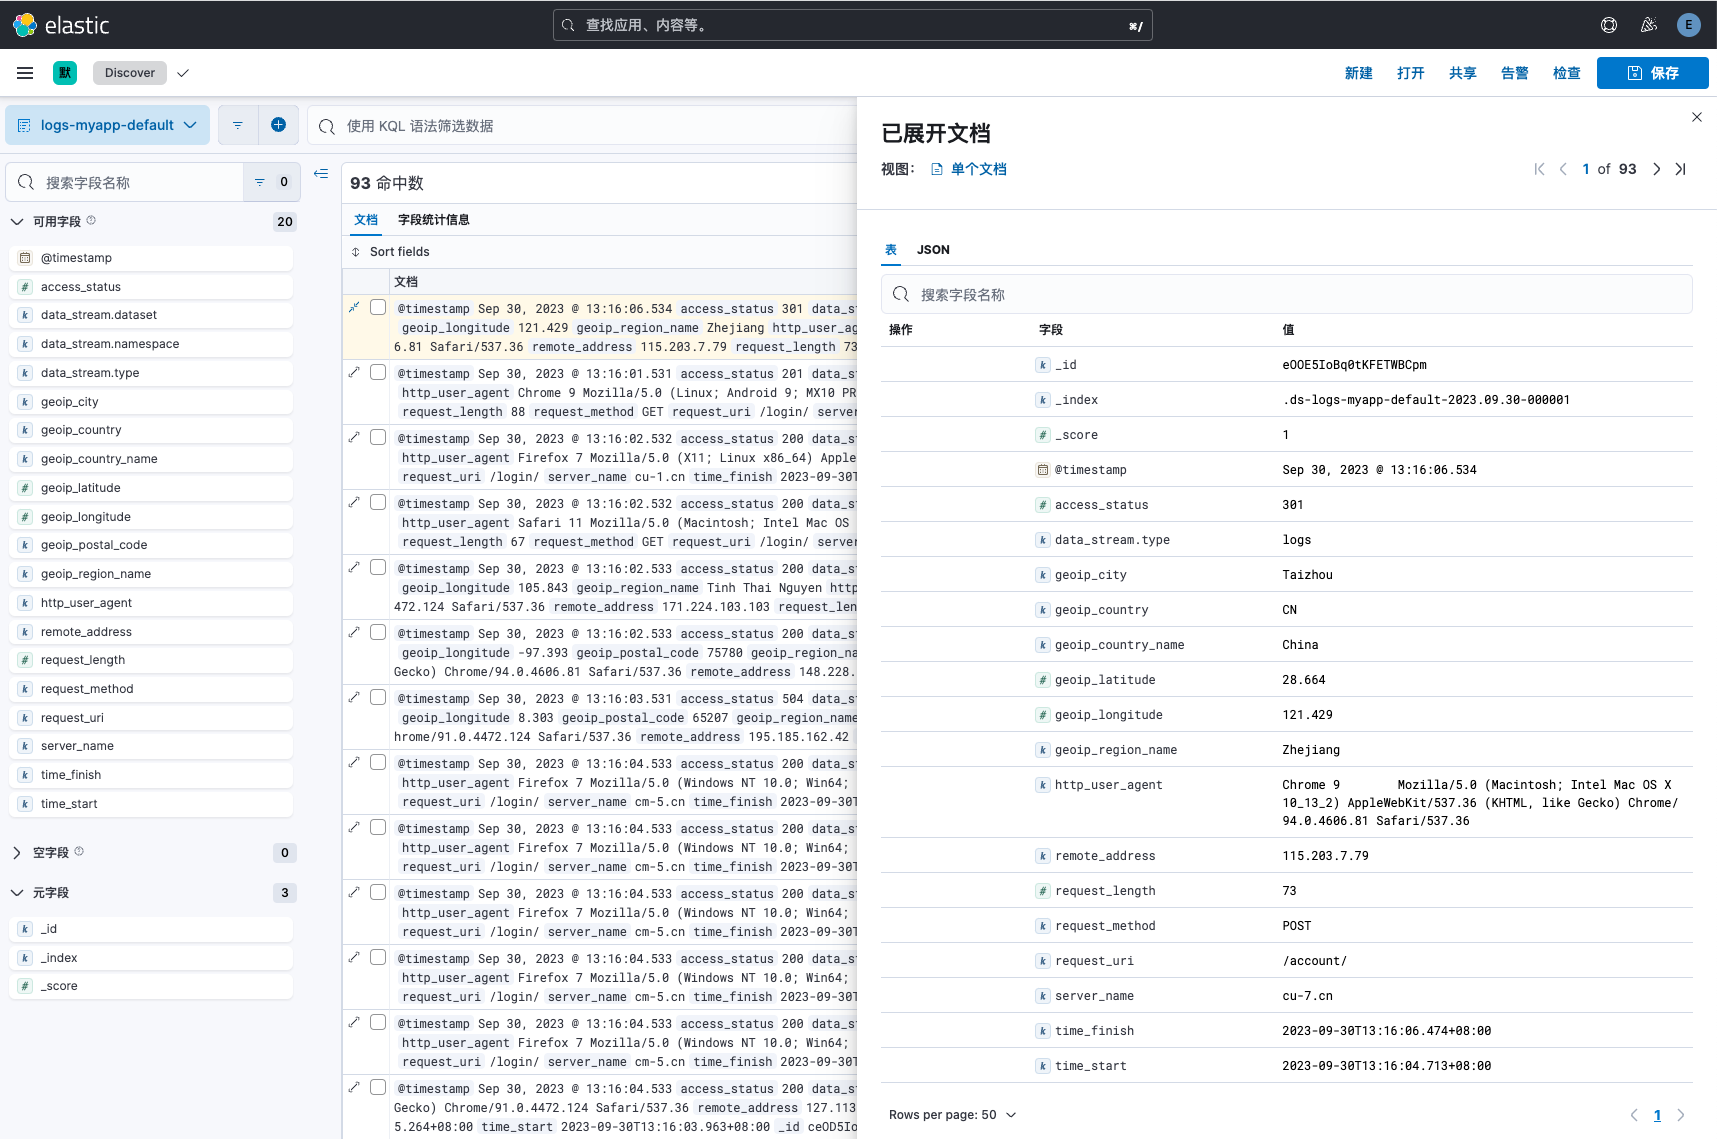Click the previous page arrow in flyout
This screenshot has height=1139, width=1717.
[1634, 1115]
